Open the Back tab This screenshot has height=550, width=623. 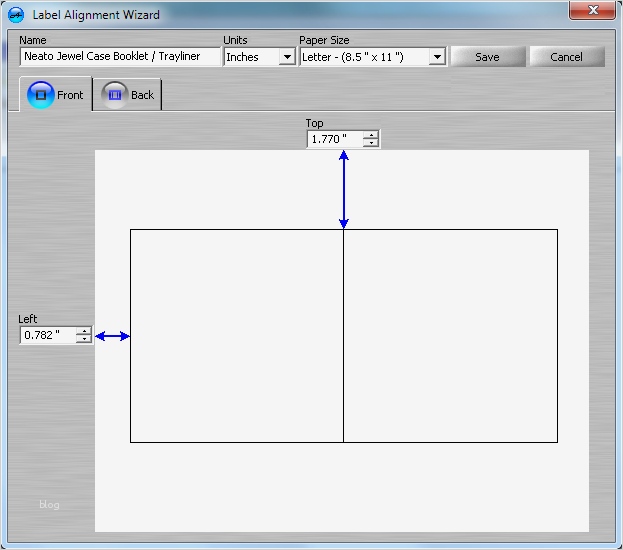point(127,95)
